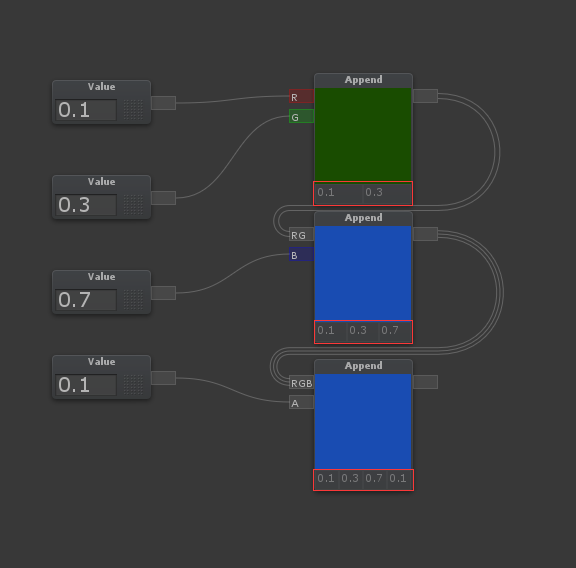Screen dimensions: 576x568
Task: Click output connector of the bottom Append node
Action: tap(425, 382)
